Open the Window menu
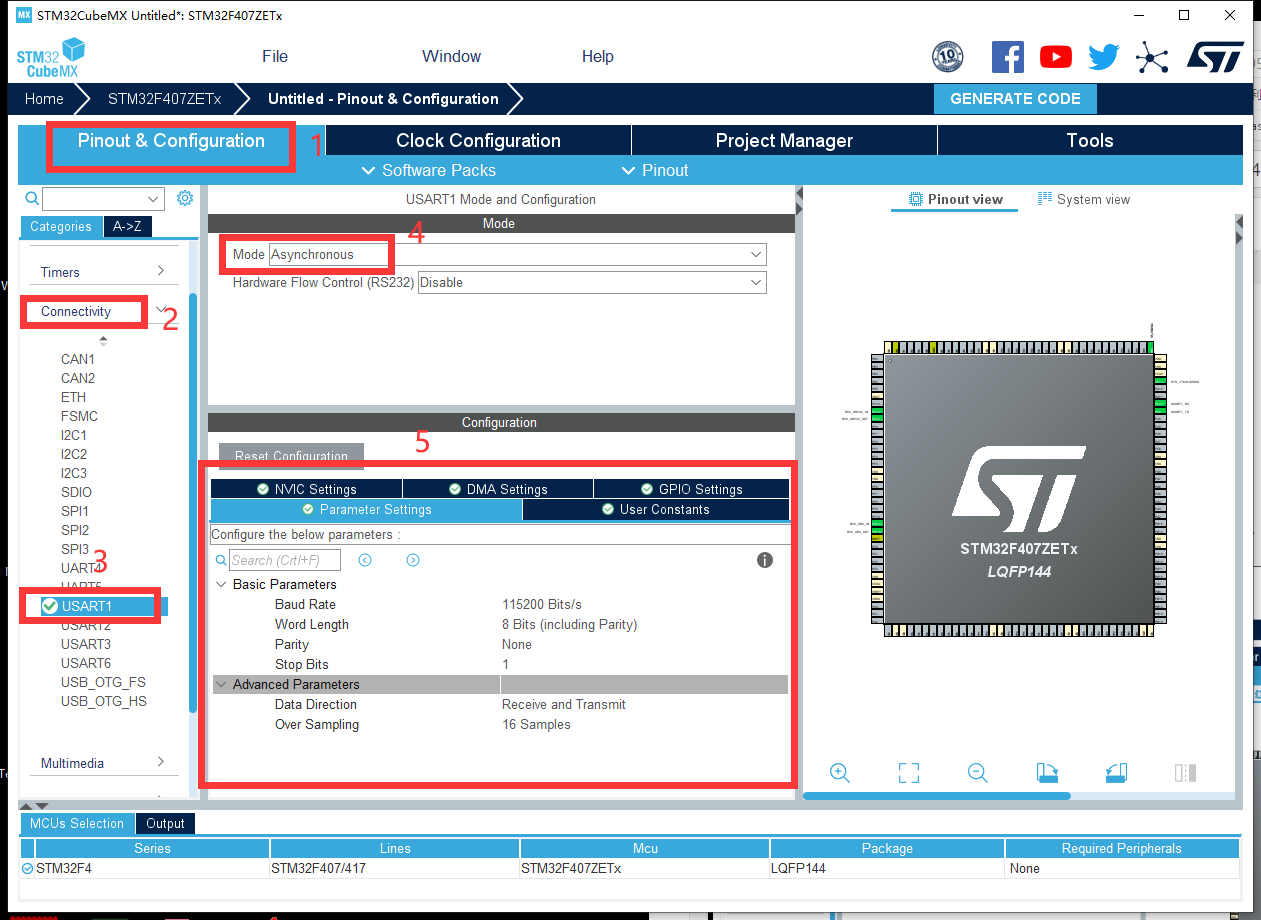The width and height of the screenshot is (1261, 920). tap(451, 57)
